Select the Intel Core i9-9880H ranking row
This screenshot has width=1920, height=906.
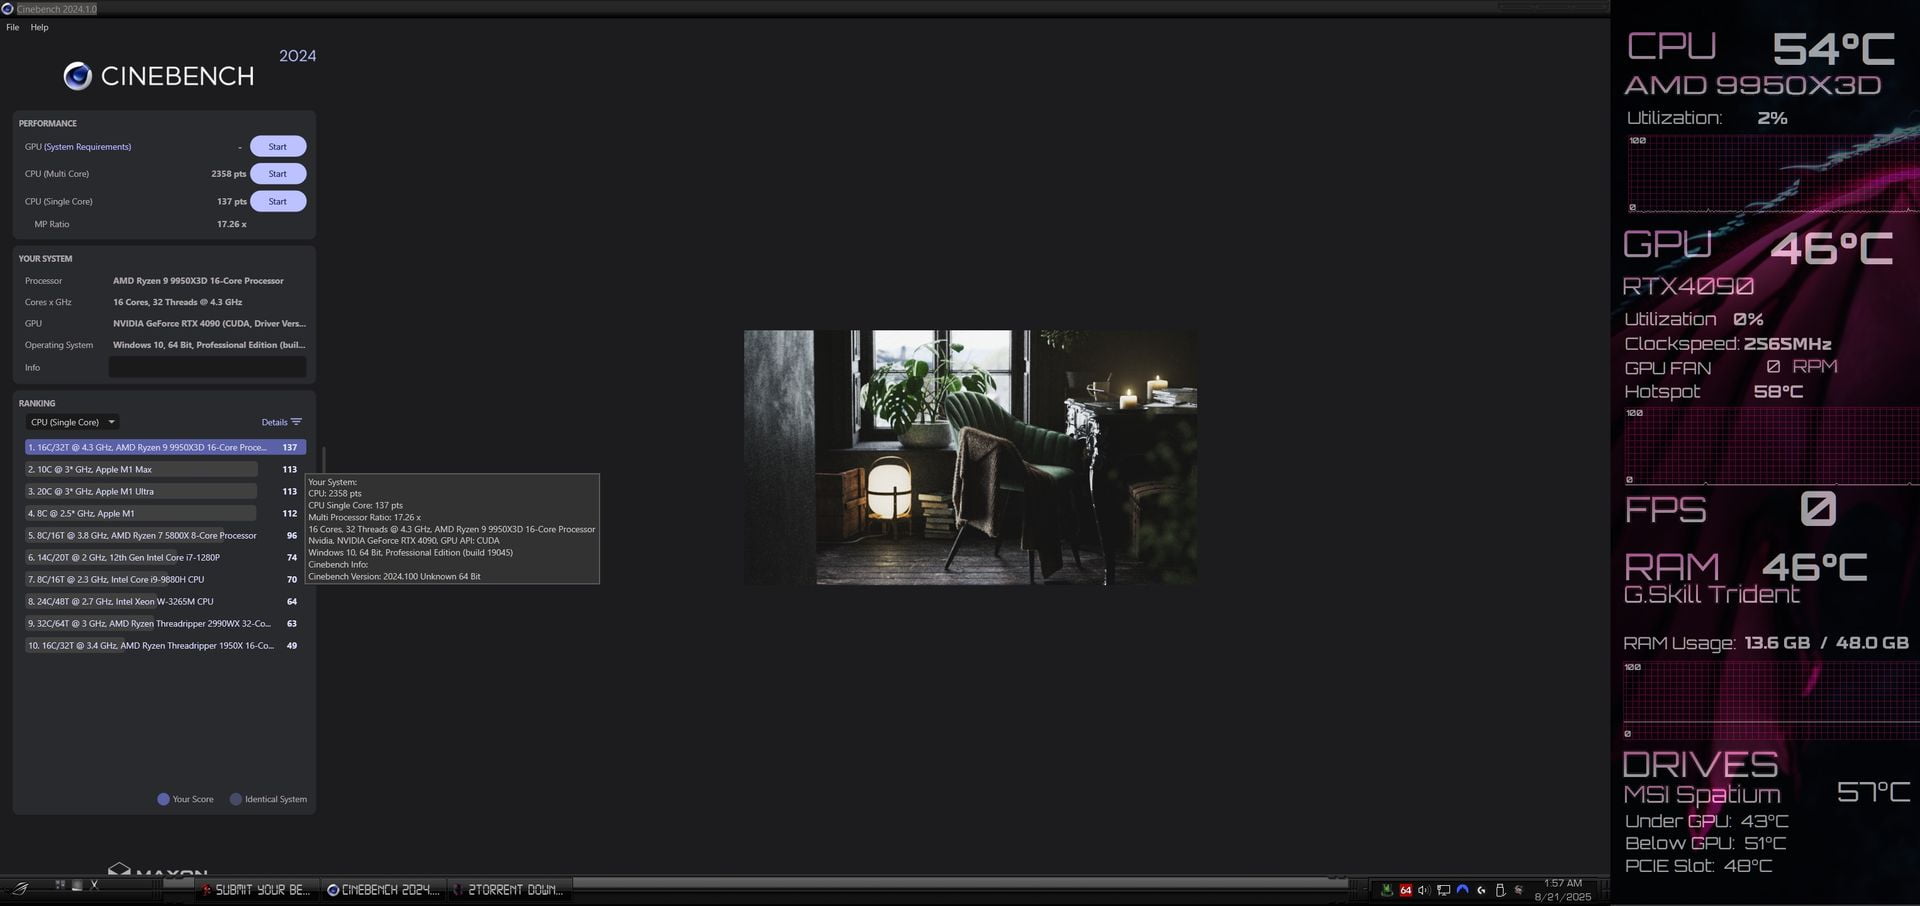tap(165, 579)
